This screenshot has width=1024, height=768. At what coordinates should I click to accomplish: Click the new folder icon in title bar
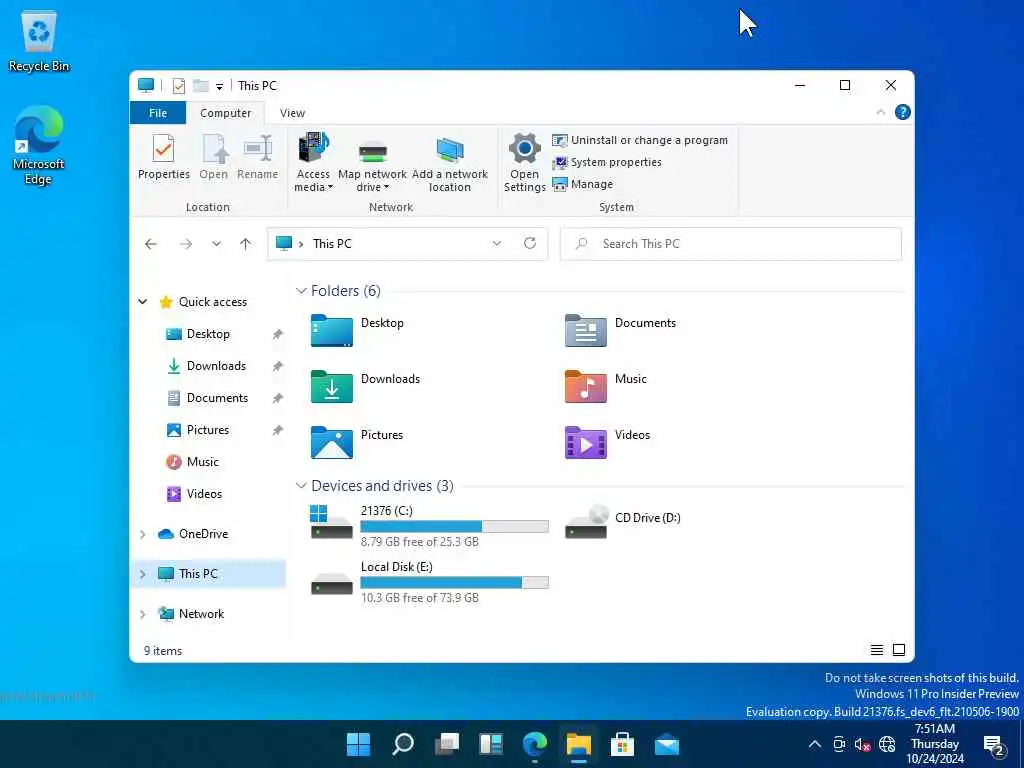pyautogui.click(x=200, y=86)
